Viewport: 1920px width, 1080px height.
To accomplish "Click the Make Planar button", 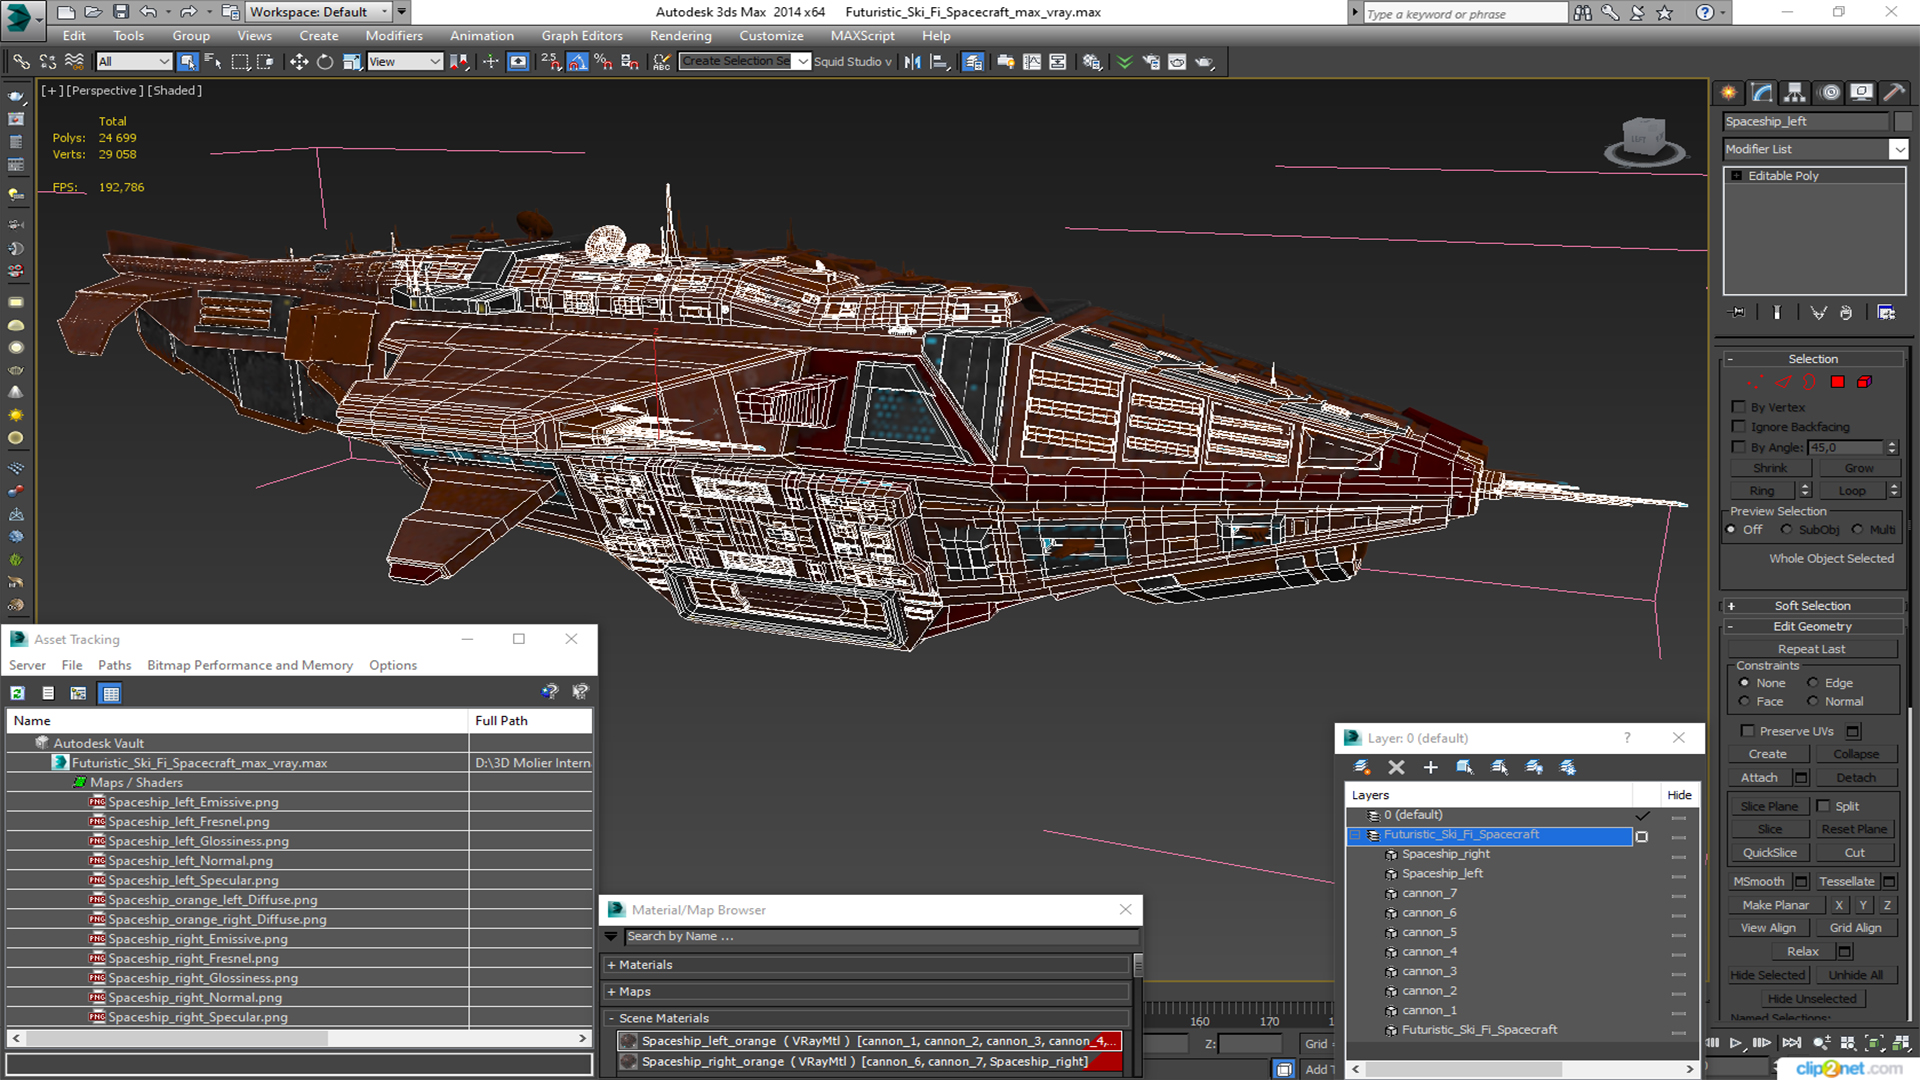I will (x=1775, y=905).
